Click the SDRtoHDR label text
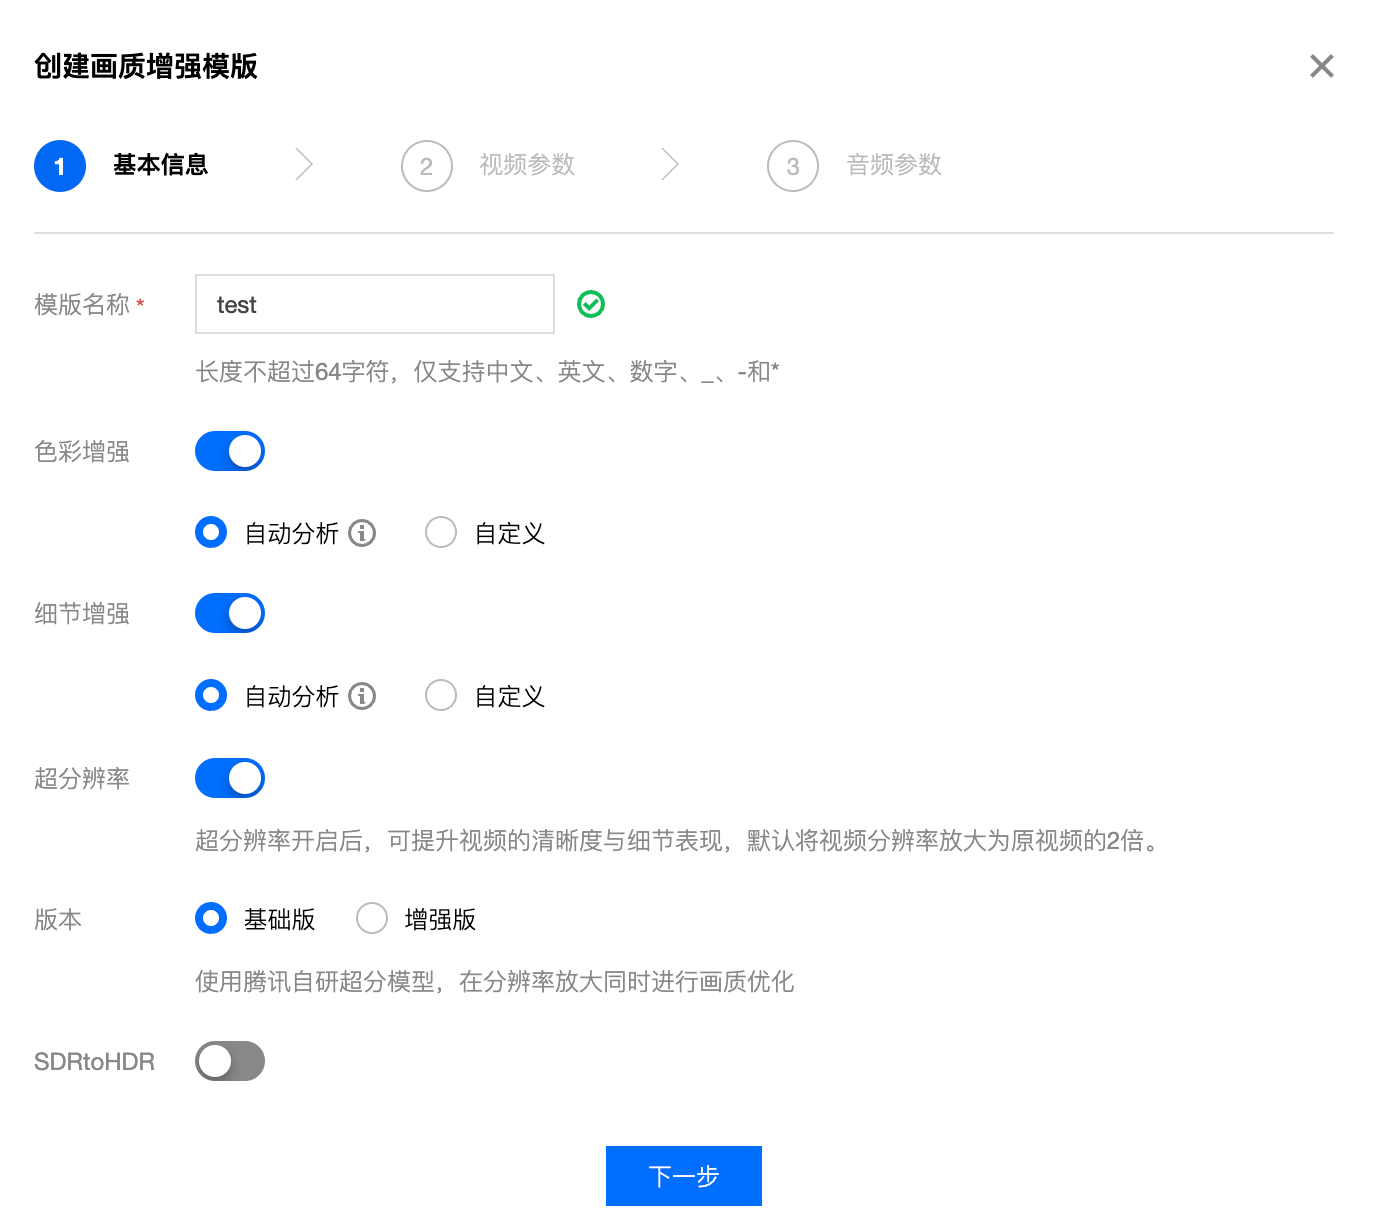The height and width of the screenshot is (1218, 1375). [x=94, y=1061]
